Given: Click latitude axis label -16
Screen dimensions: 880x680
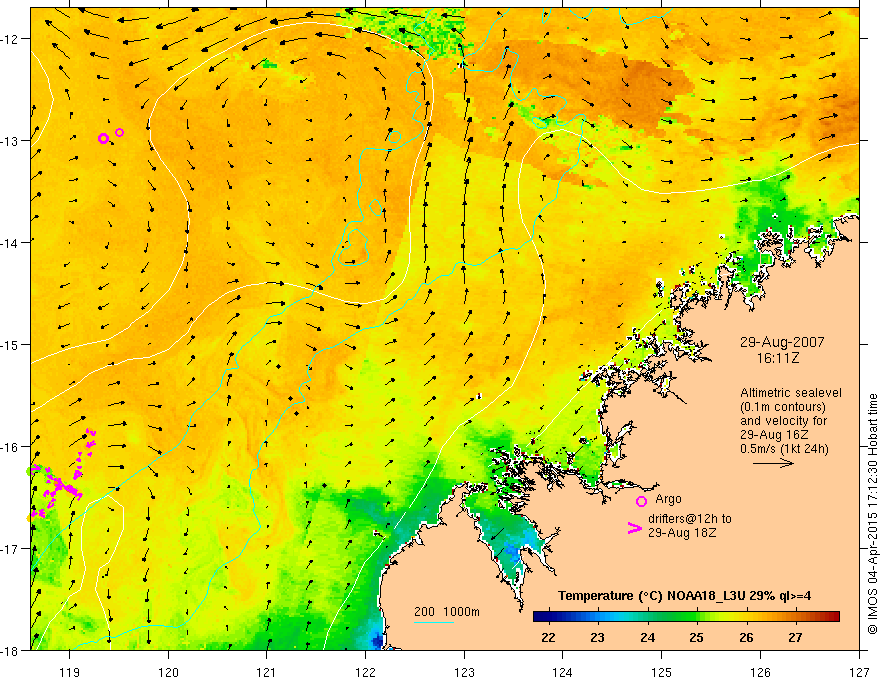Looking at the screenshot, I should coord(11,447).
